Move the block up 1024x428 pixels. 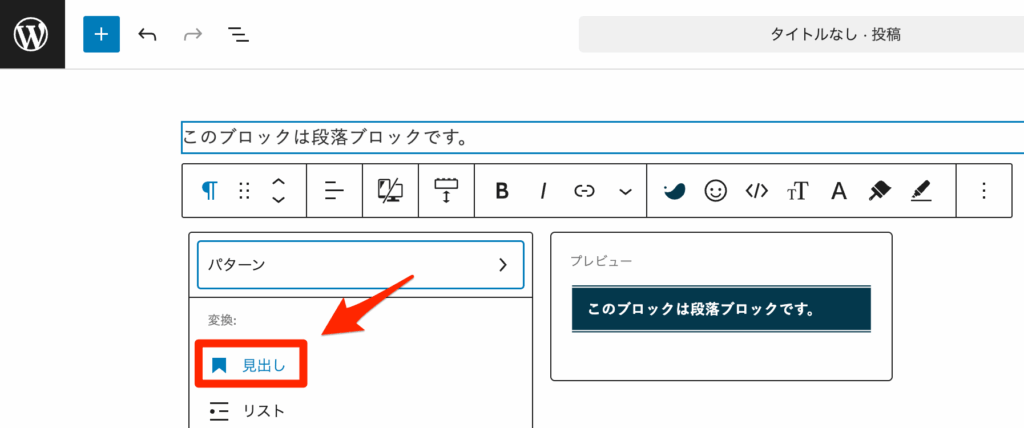point(279,182)
